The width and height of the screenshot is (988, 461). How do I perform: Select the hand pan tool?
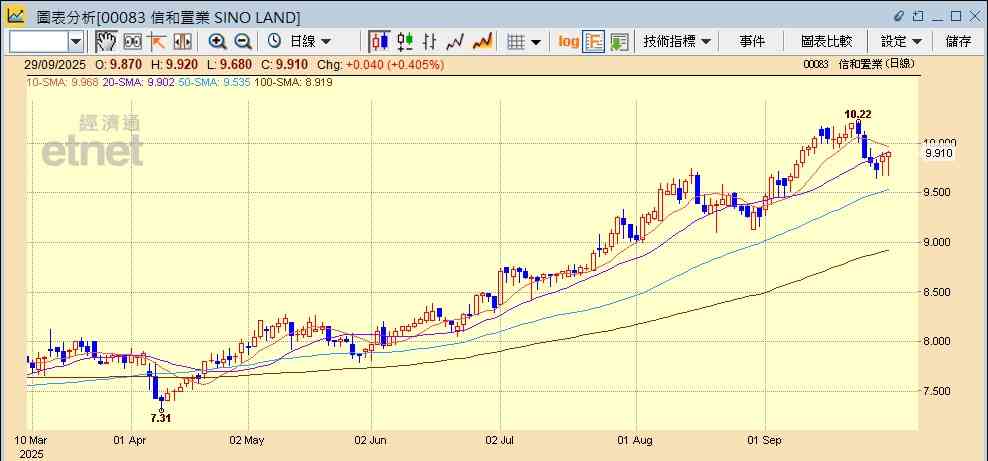pos(106,42)
